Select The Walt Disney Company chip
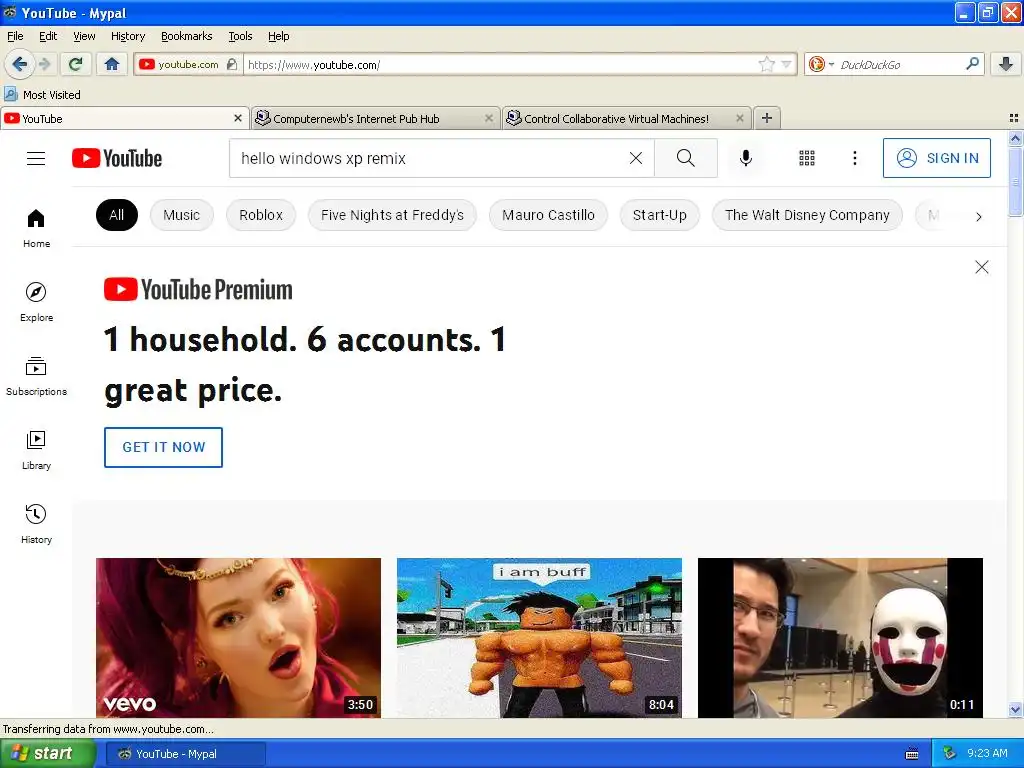 click(807, 215)
